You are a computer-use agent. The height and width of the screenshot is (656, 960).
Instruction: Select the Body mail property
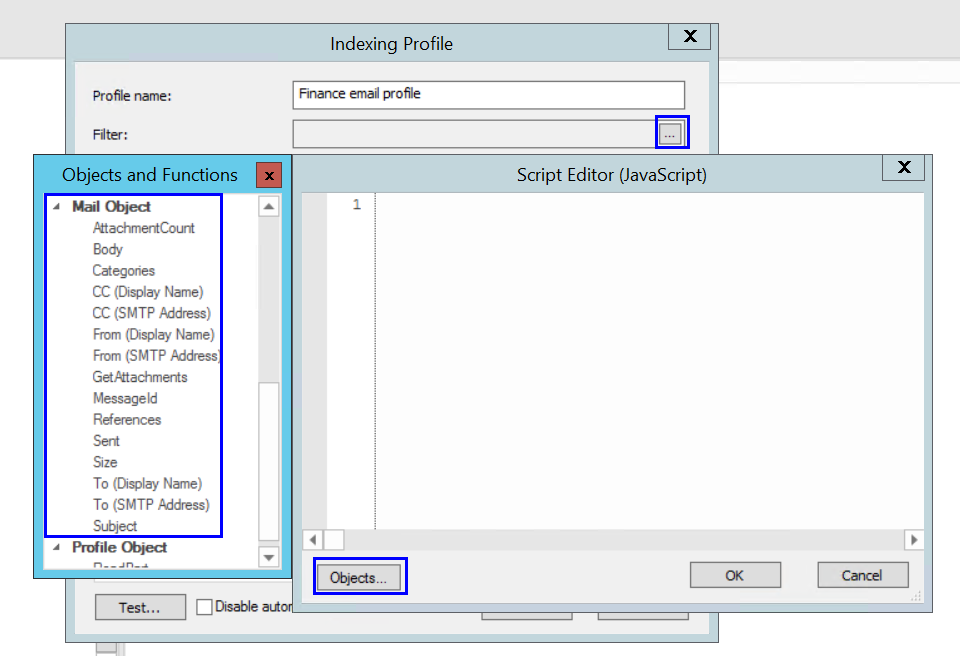pos(107,249)
